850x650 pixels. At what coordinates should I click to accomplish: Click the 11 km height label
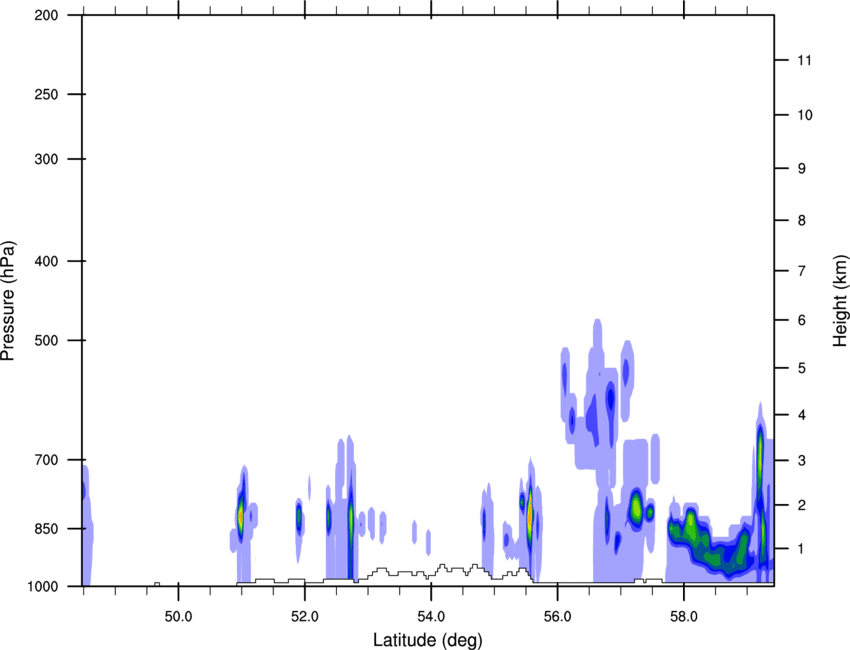805,60
